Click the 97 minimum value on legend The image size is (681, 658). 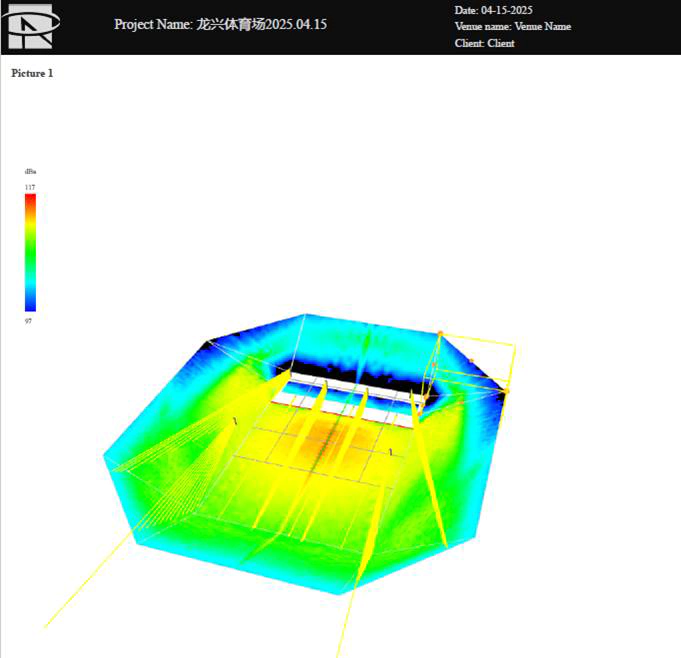(x=28, y=321)
